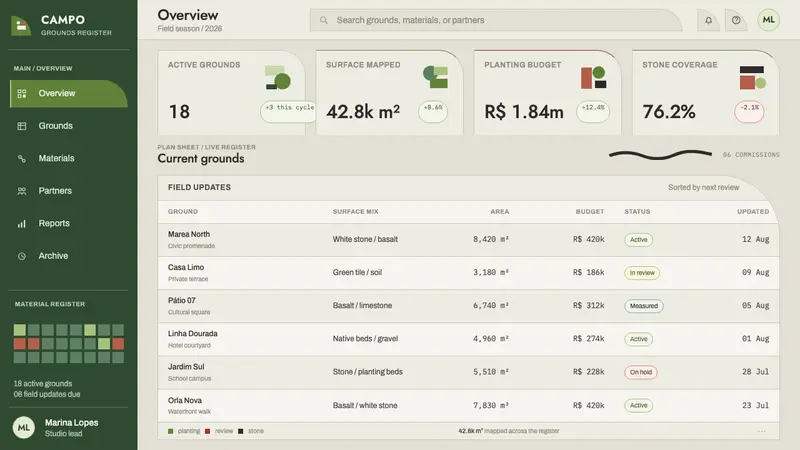The height and width of the screenshot is (450, 800).
Task: Click '06 COMMISSIONS' label
Action: (x=751, y=155)
